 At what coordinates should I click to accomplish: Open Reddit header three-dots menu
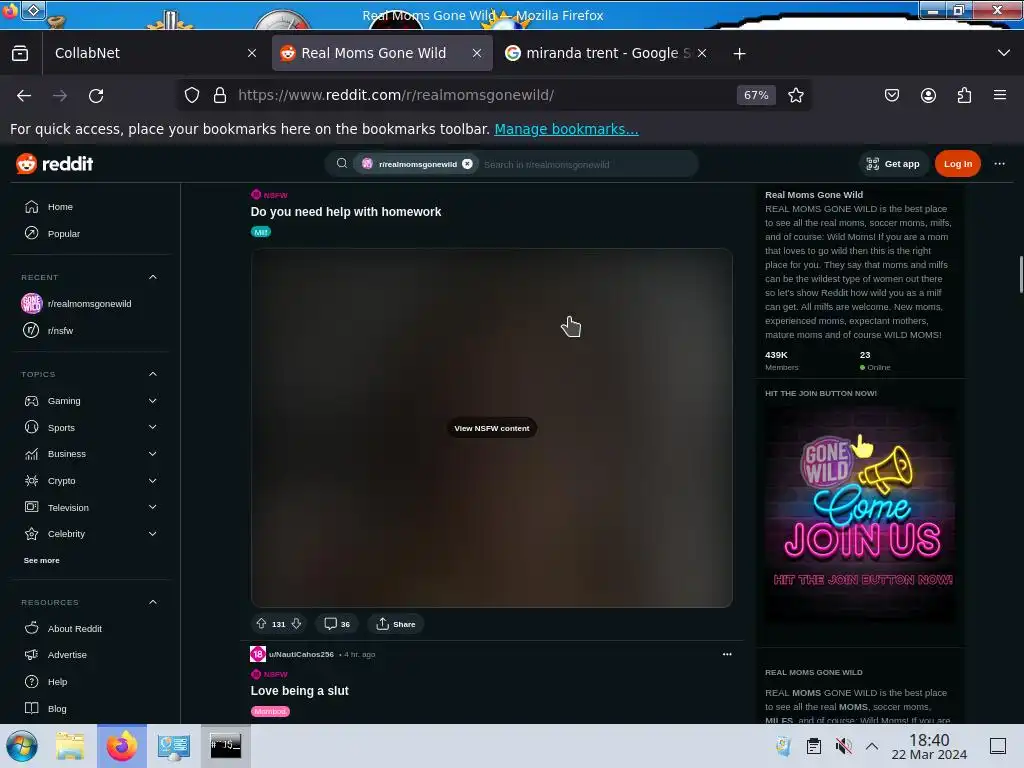click(x=999, y=164)
